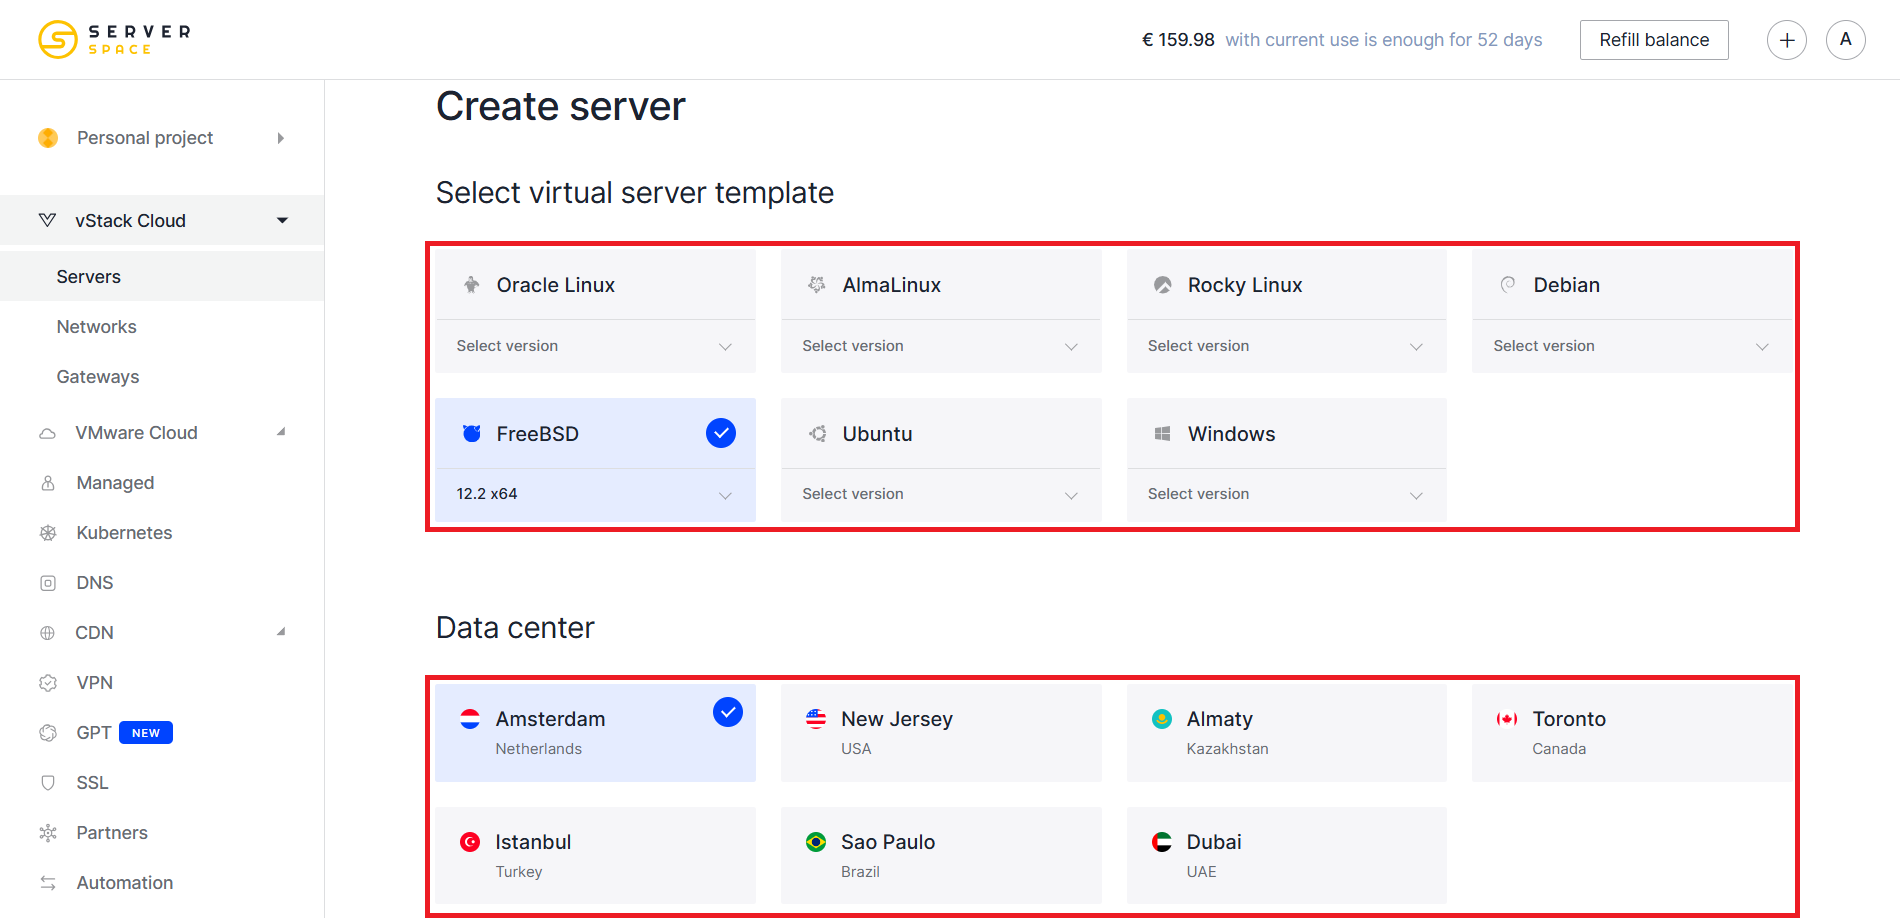Image resolution: width=1900 pixels, height=918 pixels.
Task: Click the Rocky Linux logo icon
Action: [x=1163, y=285]
